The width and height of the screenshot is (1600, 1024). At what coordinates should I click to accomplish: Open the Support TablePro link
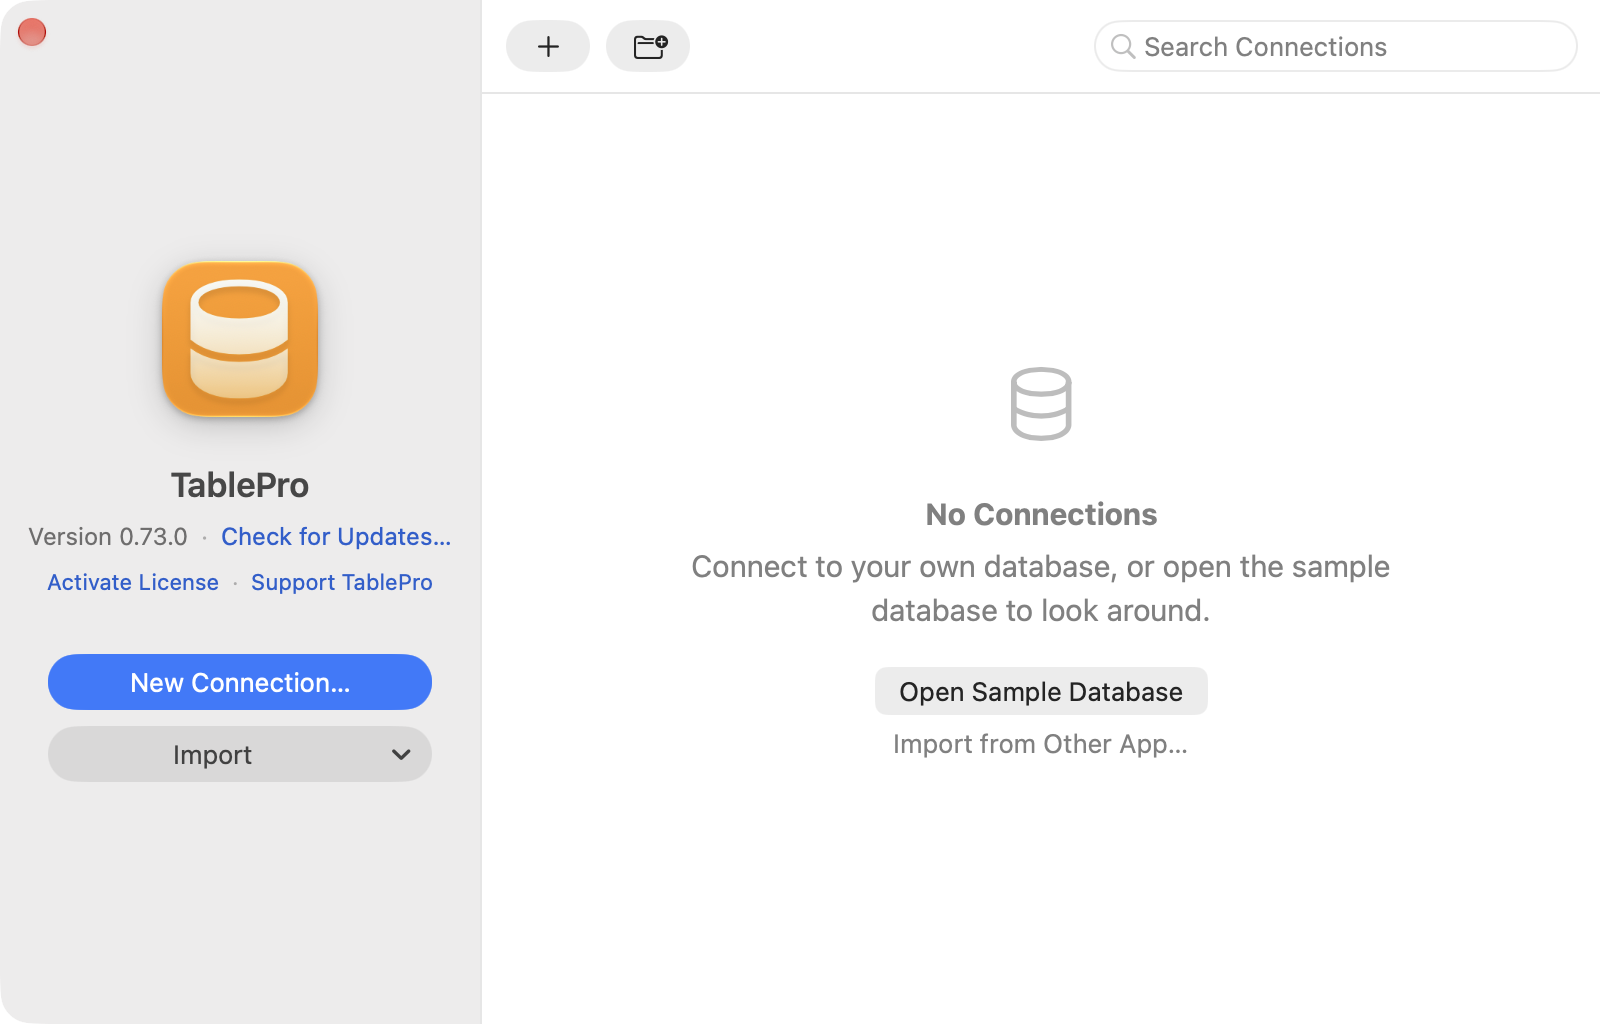point(342,582)
